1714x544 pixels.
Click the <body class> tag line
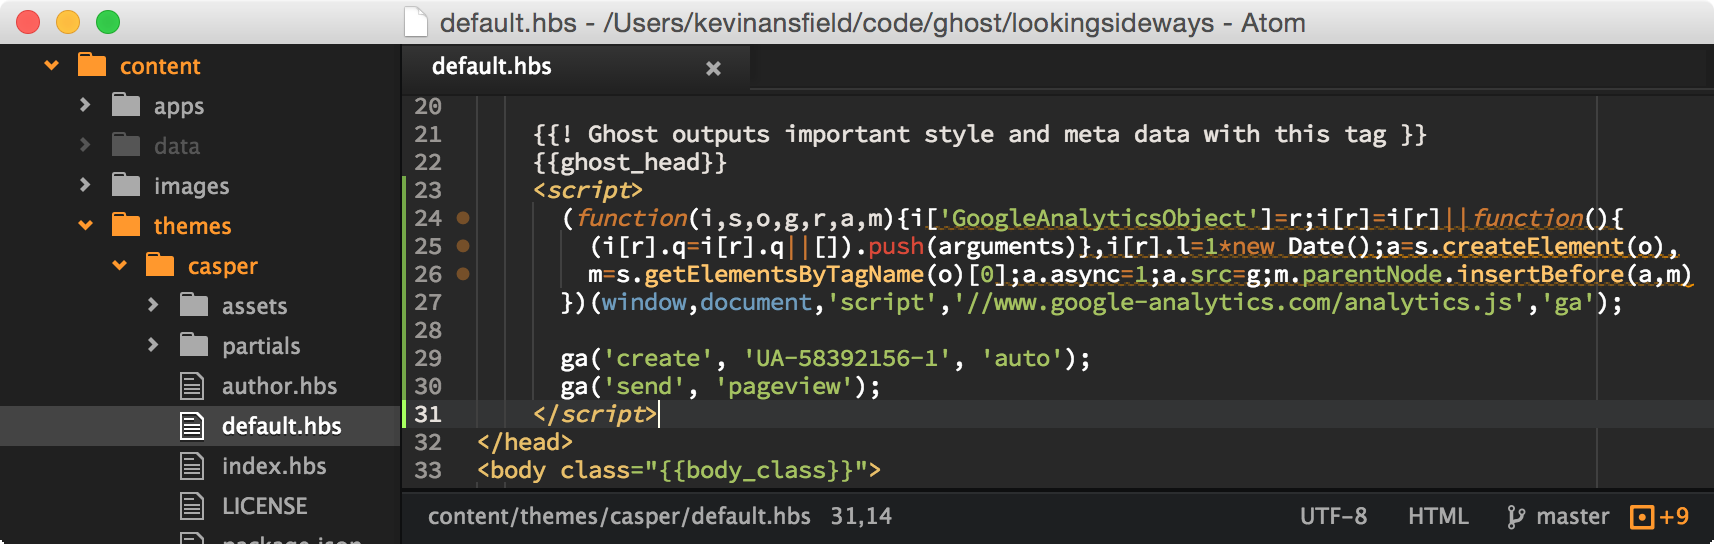(x=679, y=470)
